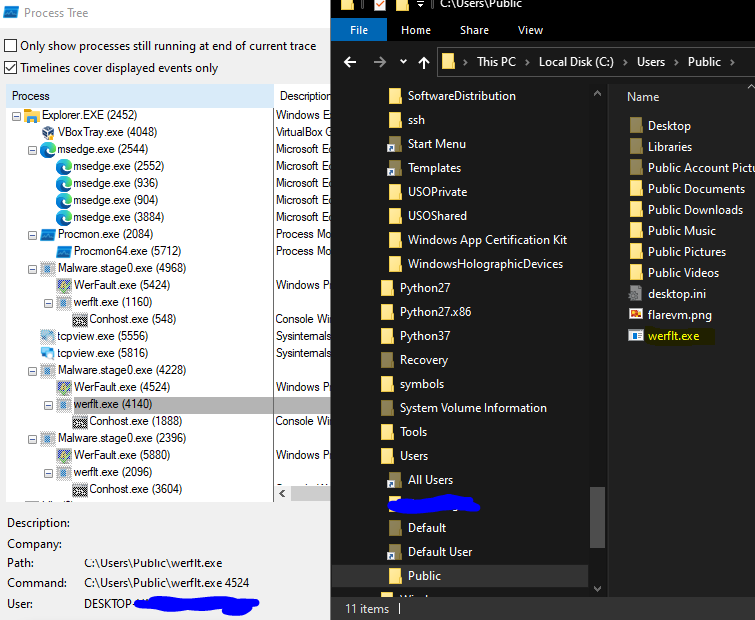Click navigation pane scroll down arrow
This screenshot has height=620, width=755.
coord(597,588)
